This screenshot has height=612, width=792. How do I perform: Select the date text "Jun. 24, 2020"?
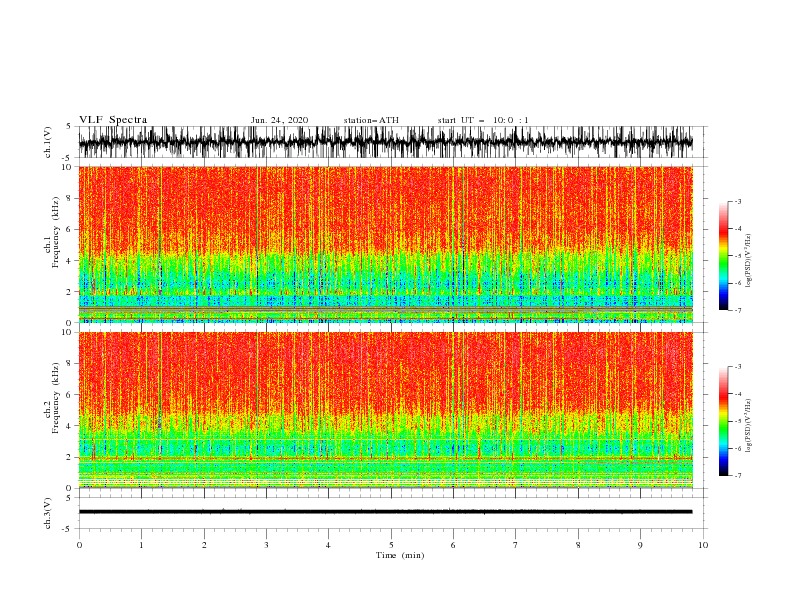click(279, 120)
